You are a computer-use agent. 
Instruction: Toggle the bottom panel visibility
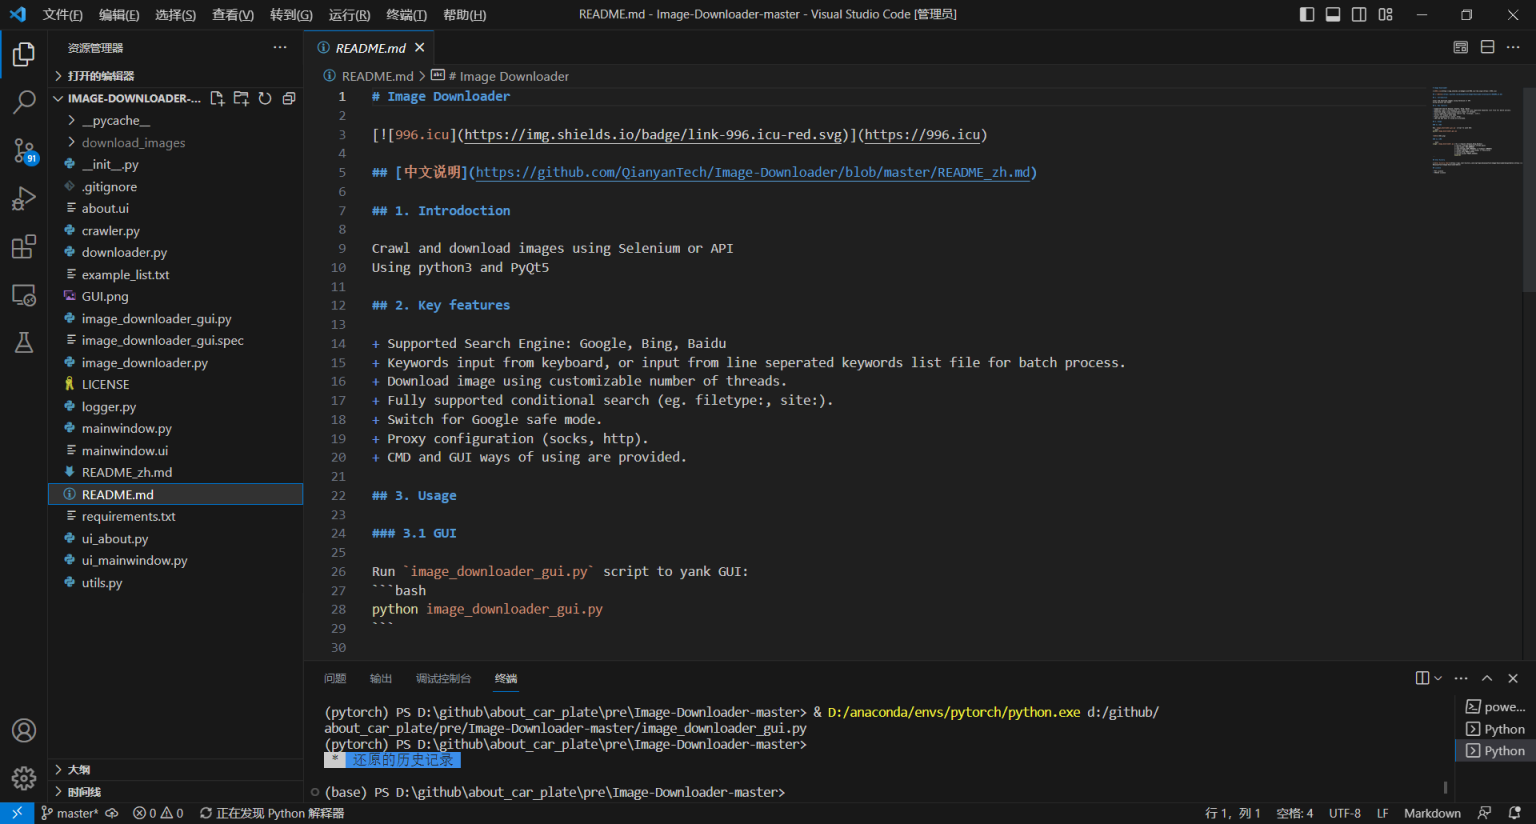[1333, 14]
